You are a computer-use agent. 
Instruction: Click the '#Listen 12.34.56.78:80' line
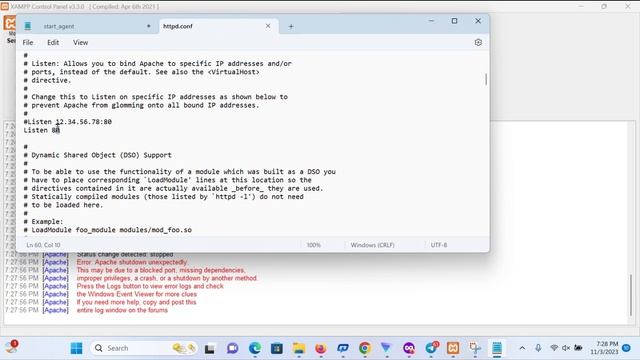[x=67, y=122]
